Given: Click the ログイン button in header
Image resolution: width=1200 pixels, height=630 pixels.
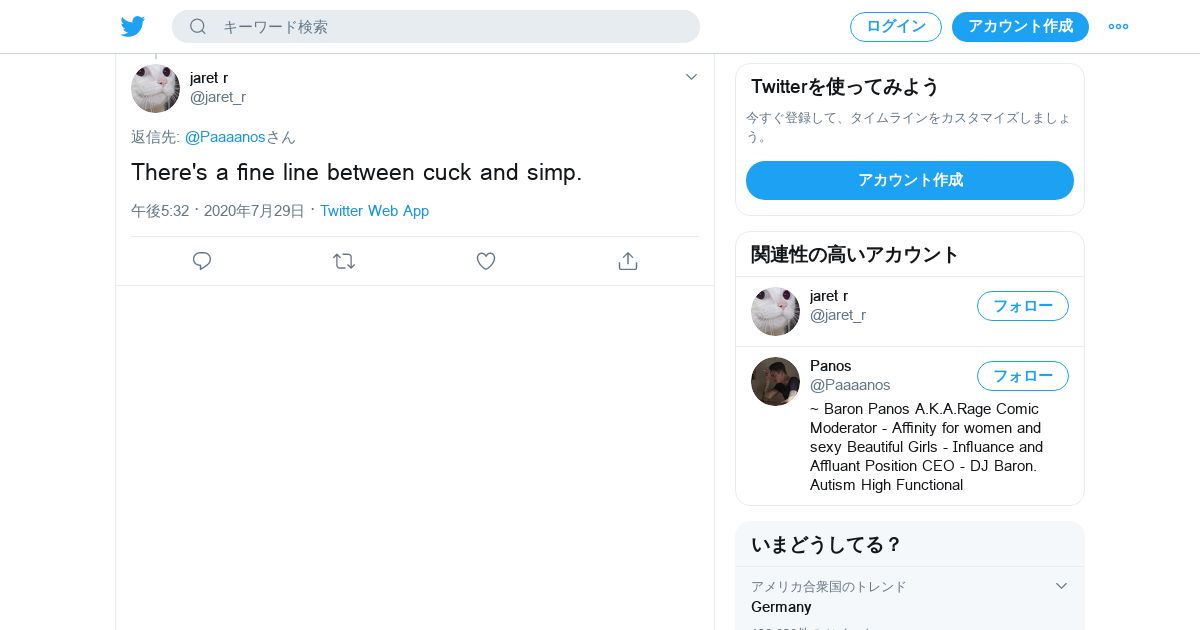Looking at the screenshot, I should tap(896, 27).
